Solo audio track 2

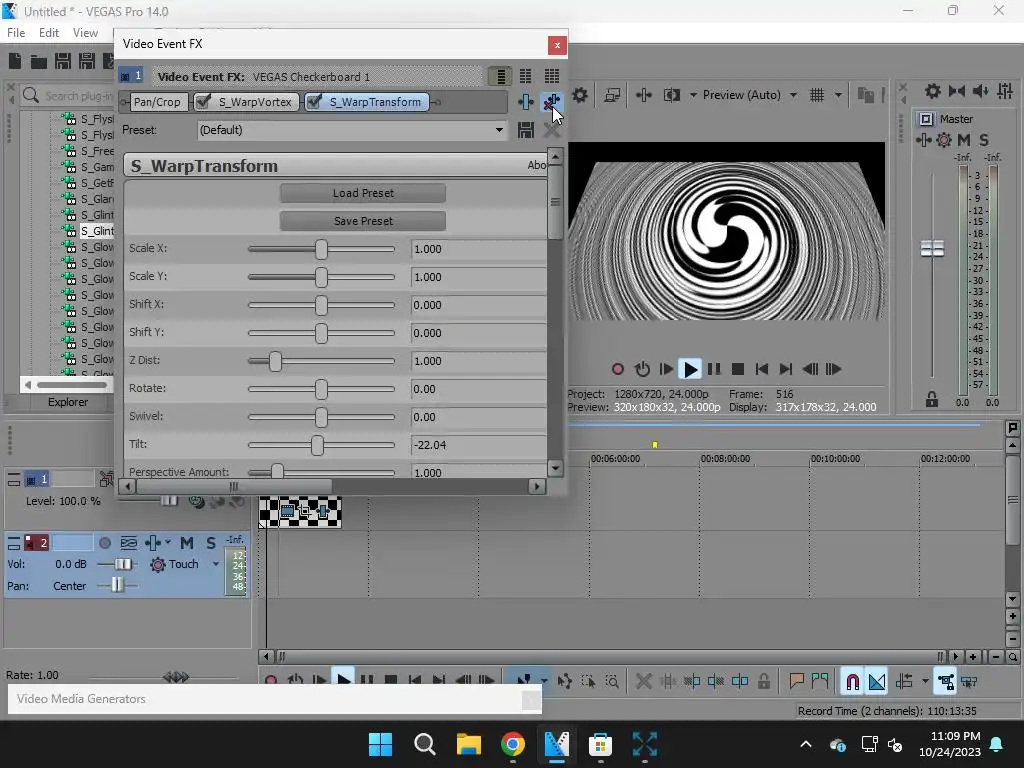(210, 543)
